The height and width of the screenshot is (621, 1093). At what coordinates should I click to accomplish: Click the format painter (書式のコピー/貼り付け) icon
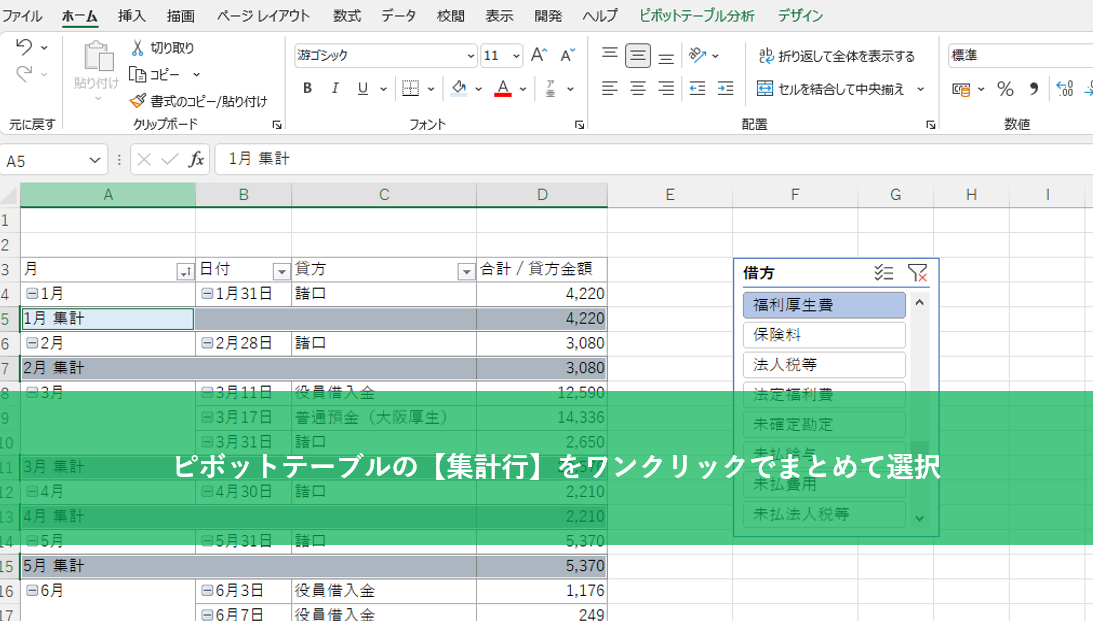[138, 101]
